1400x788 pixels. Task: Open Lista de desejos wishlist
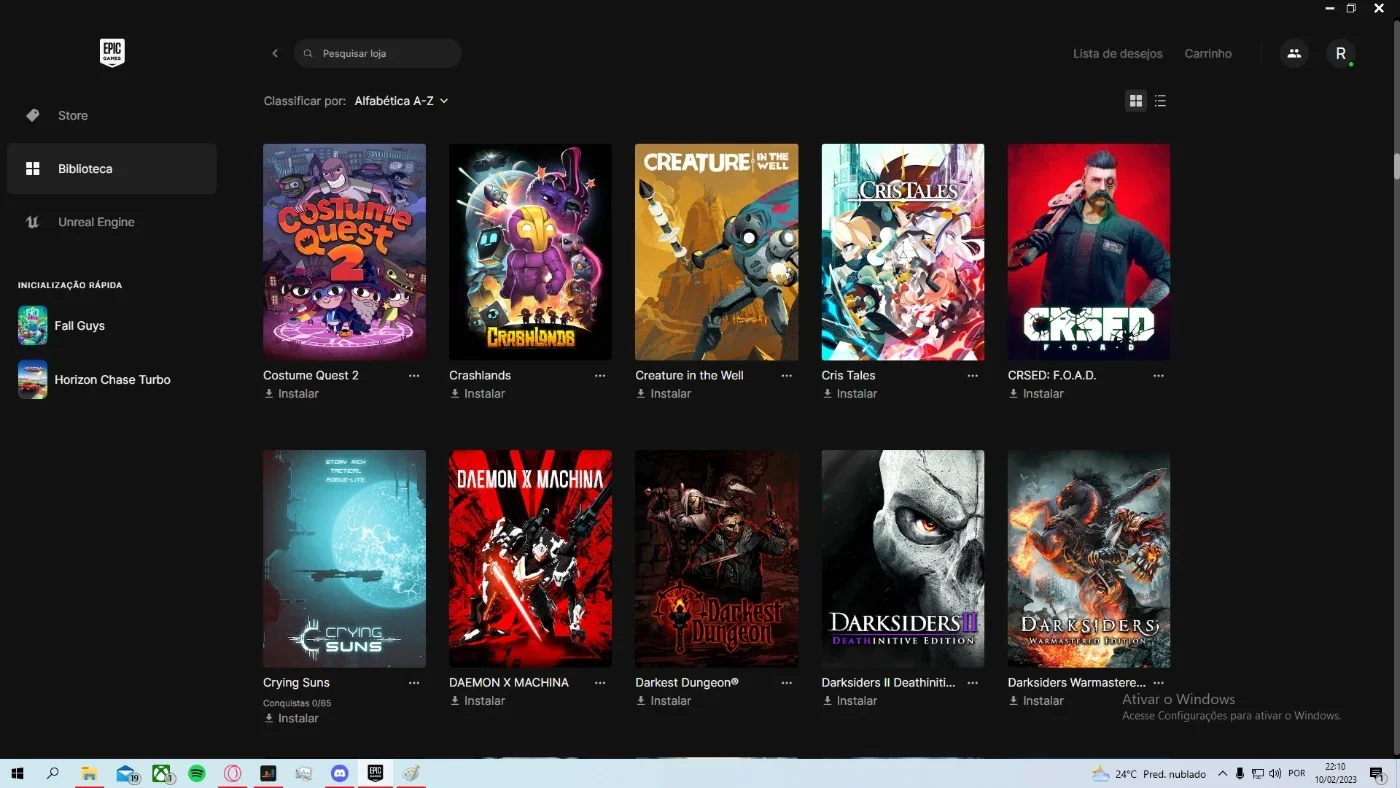point(1118,53)
